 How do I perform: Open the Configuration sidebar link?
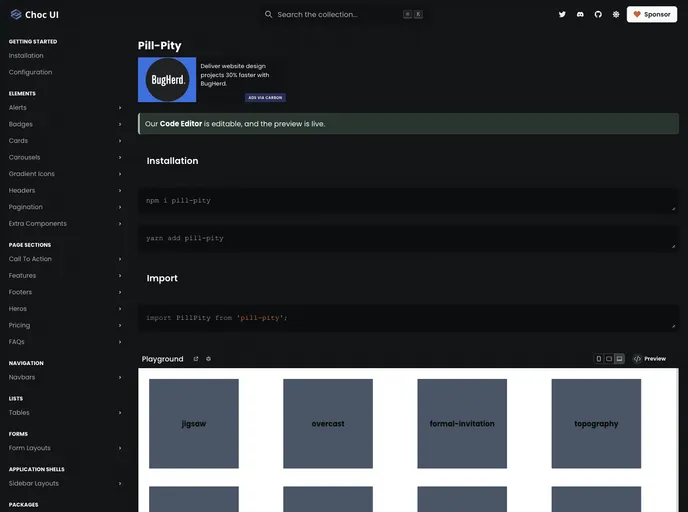pyautogui.click(x=30, y=72)
